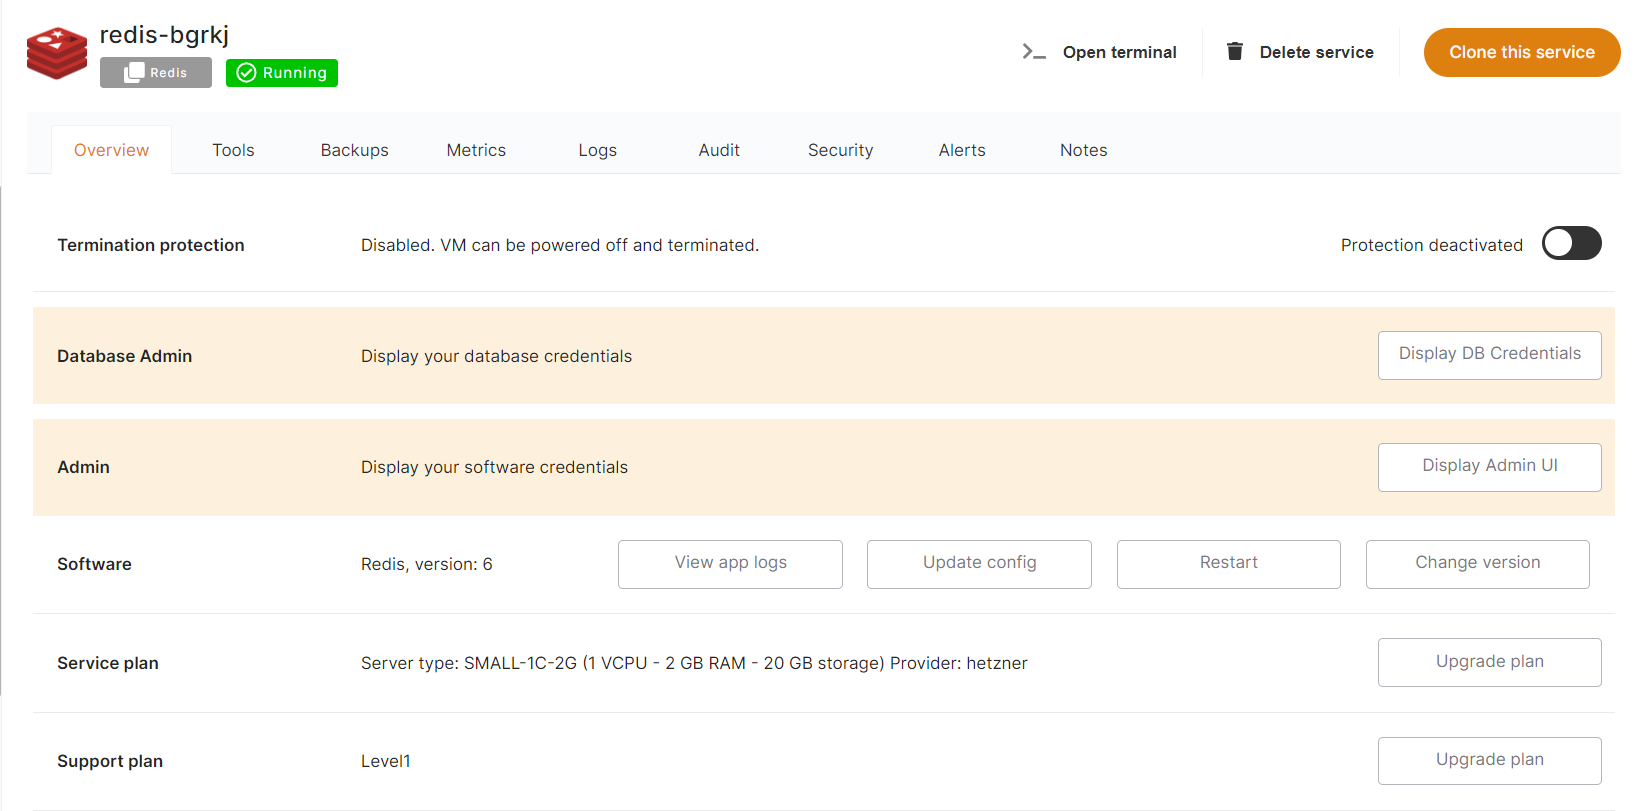Click Change version button
Screen dimensions: 1640x811
(1477, 564)
